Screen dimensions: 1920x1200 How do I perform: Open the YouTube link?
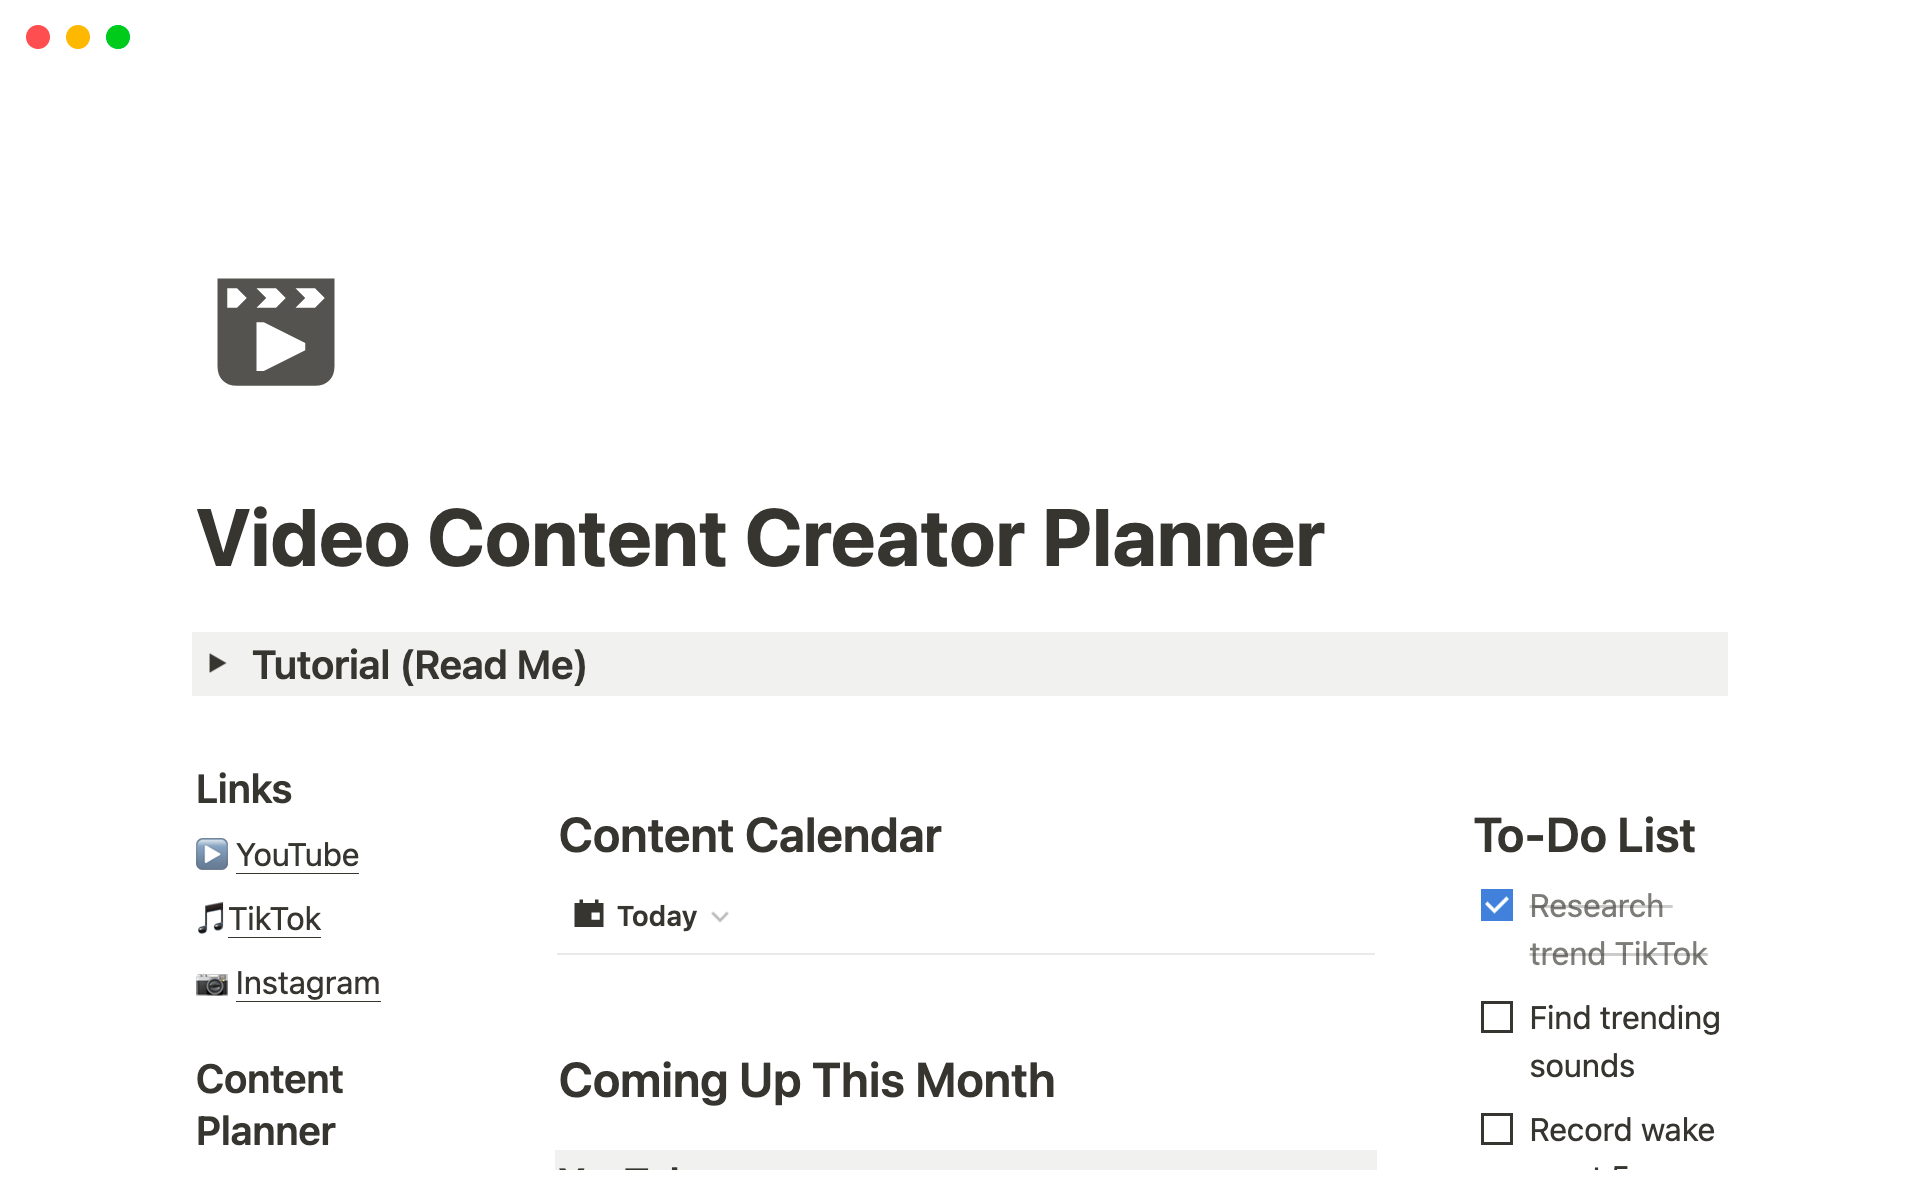[297, 855]
